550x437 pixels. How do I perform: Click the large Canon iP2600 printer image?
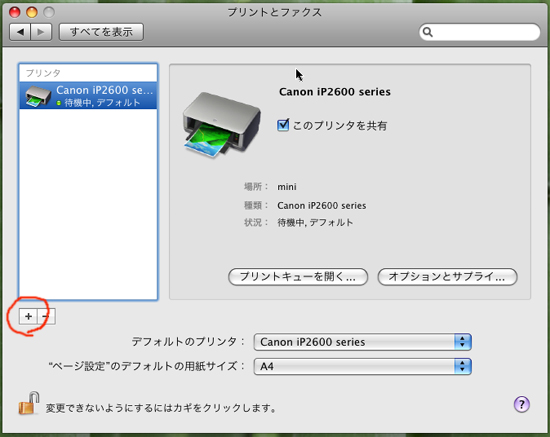(221, 125)
